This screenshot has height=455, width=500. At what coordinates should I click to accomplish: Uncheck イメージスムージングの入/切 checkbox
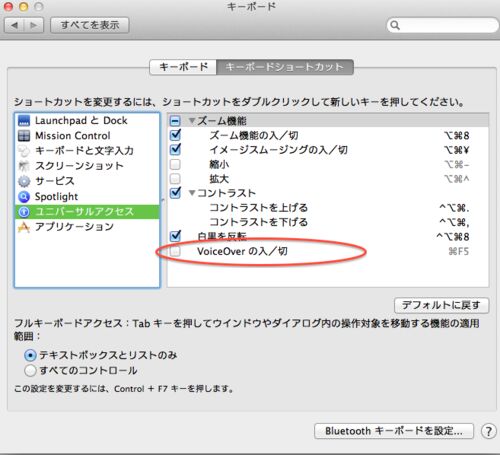175,149
